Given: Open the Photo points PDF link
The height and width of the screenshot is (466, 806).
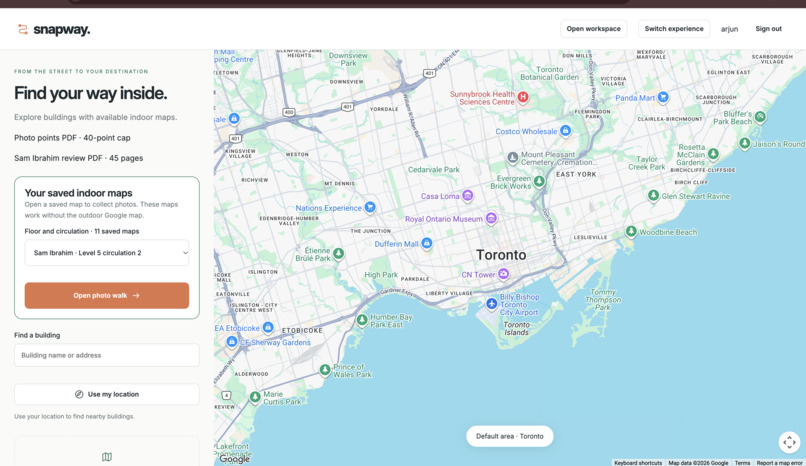Looking at the screenshot, I should [x=72, y=138].
